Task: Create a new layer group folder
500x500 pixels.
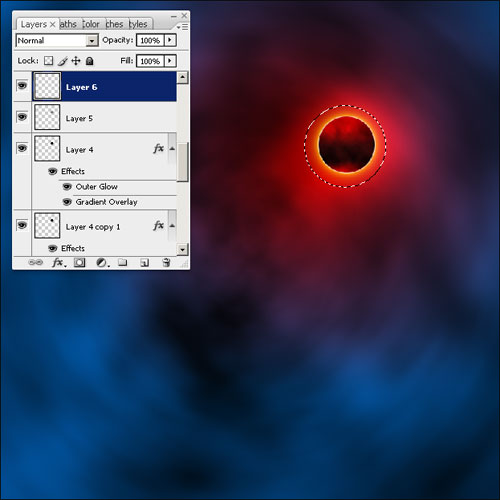Action: [x=123, y=262]
